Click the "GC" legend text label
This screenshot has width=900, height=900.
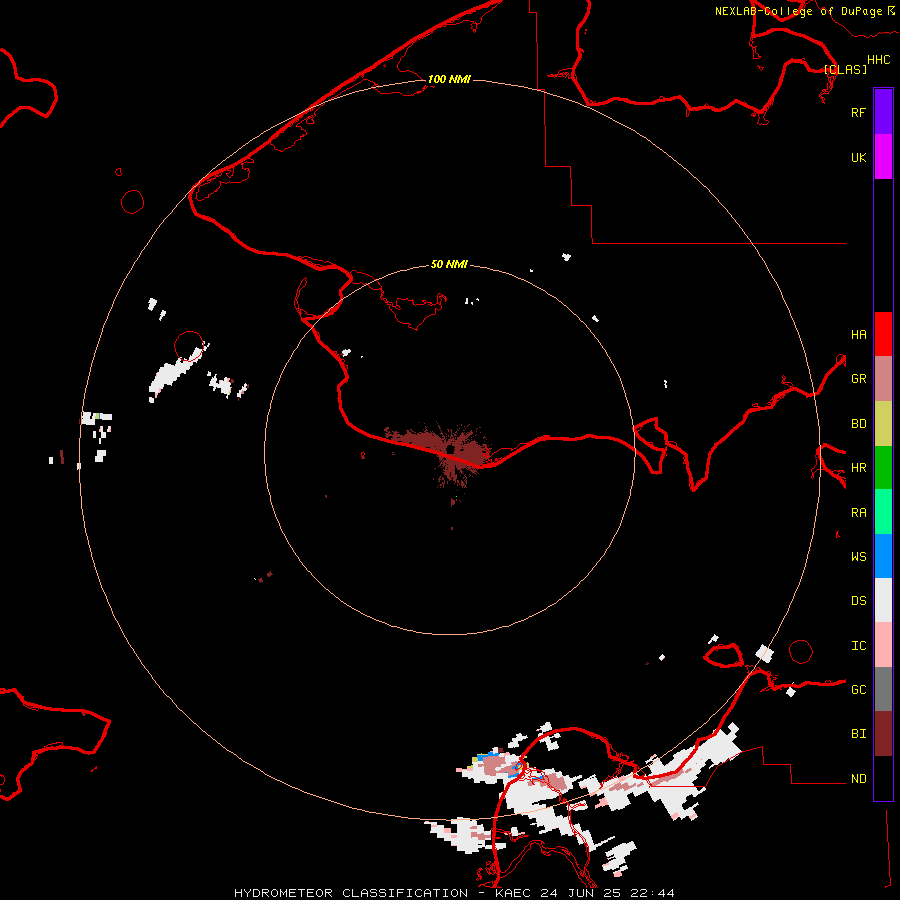(858, 690)
